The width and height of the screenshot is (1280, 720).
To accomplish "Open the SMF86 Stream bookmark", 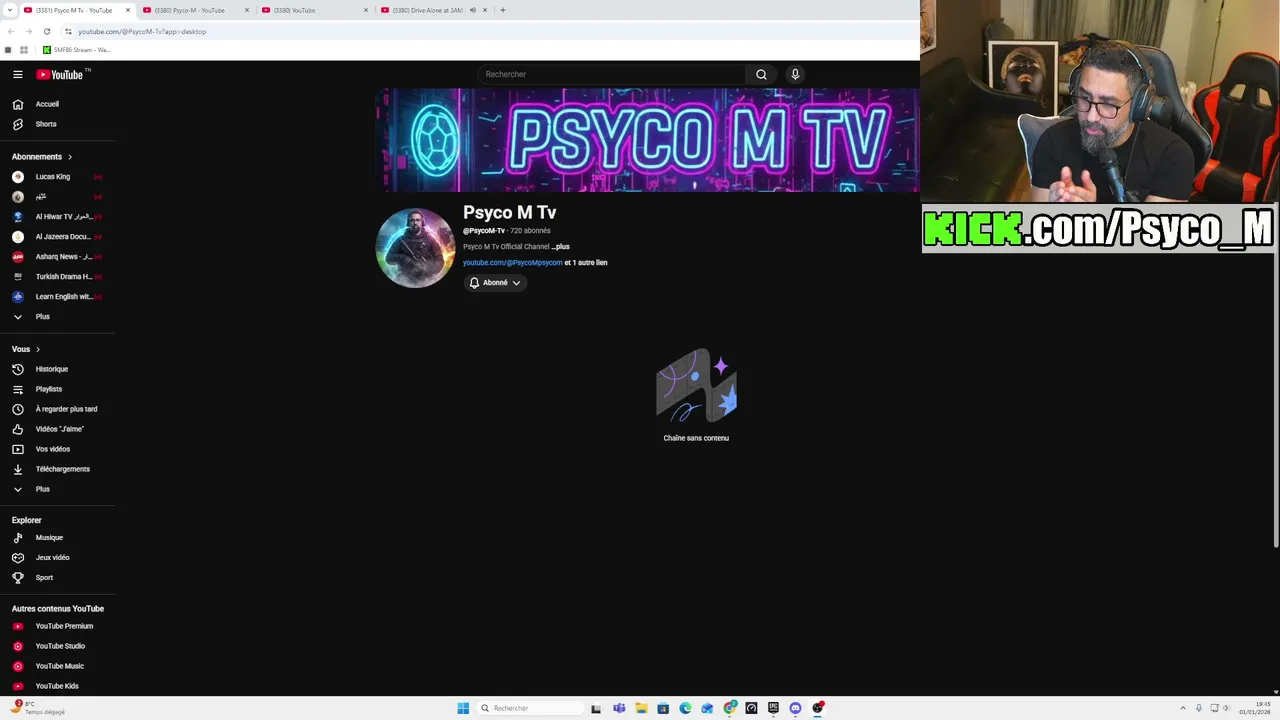I will (x=76, y=50).
